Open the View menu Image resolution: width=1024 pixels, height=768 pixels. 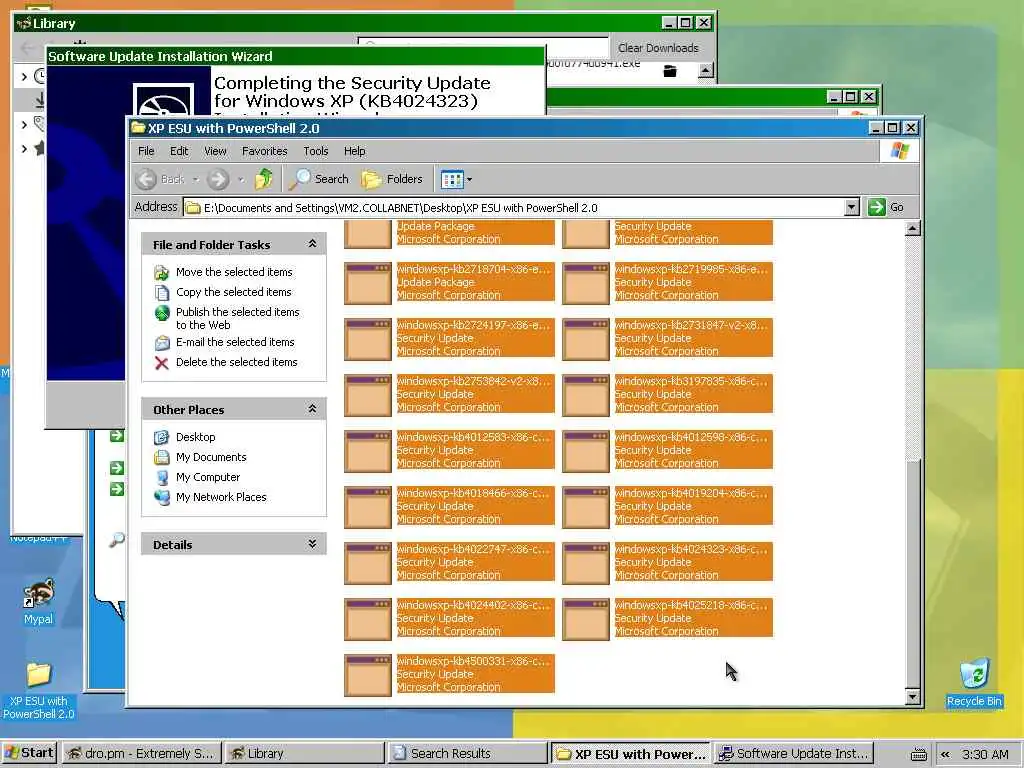point(215,151)
